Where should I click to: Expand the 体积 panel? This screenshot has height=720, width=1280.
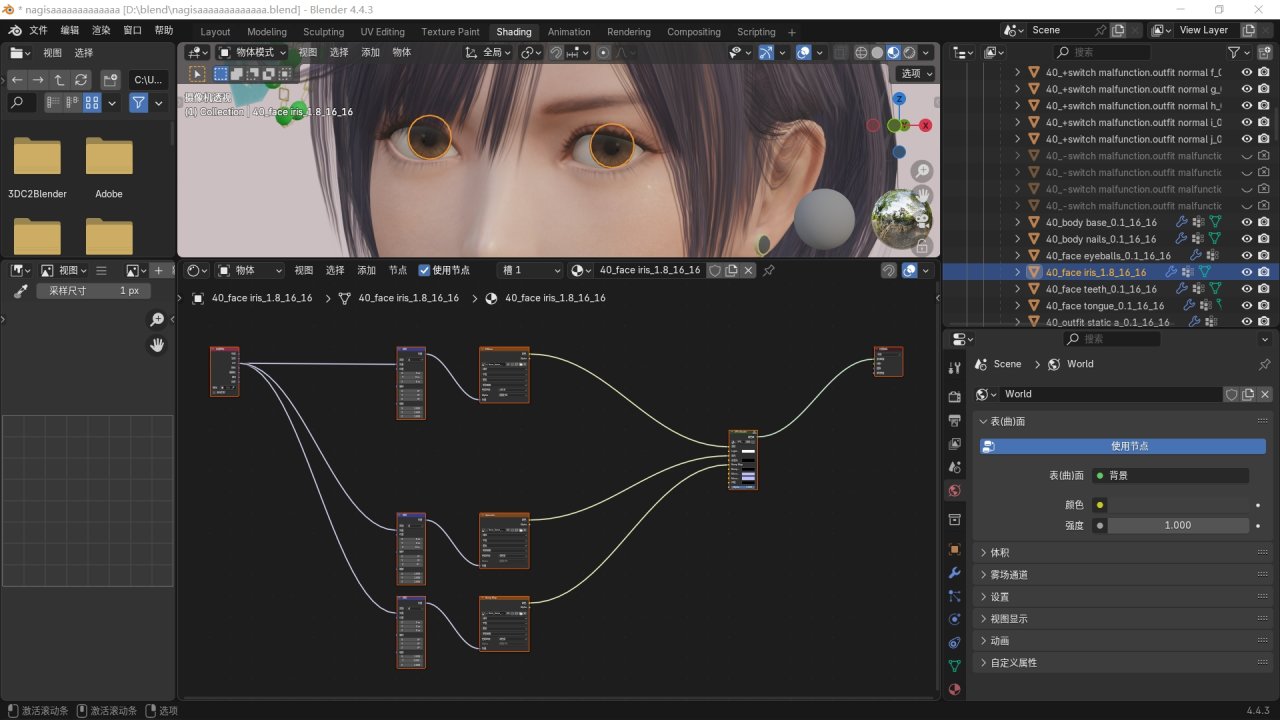coord(1000,552)
